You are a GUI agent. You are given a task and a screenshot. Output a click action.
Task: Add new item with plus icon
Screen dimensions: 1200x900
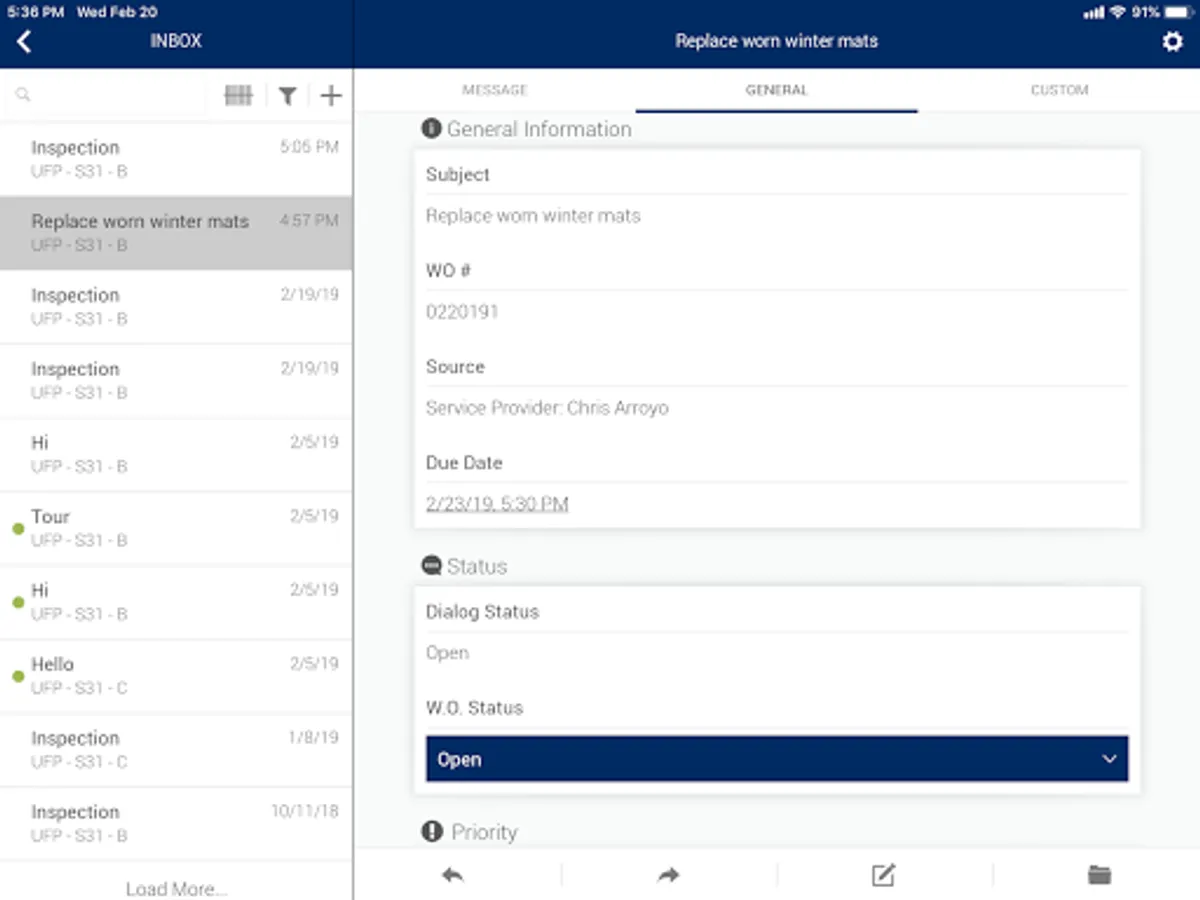[x=331, y=96]
